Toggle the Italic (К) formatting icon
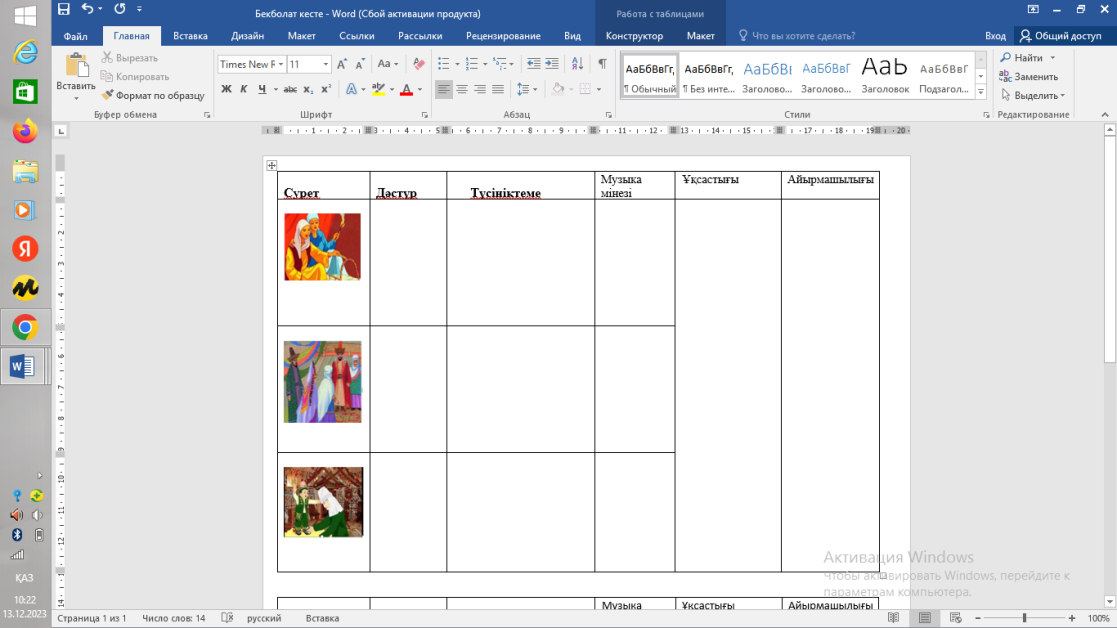 [x=244, y=89]
